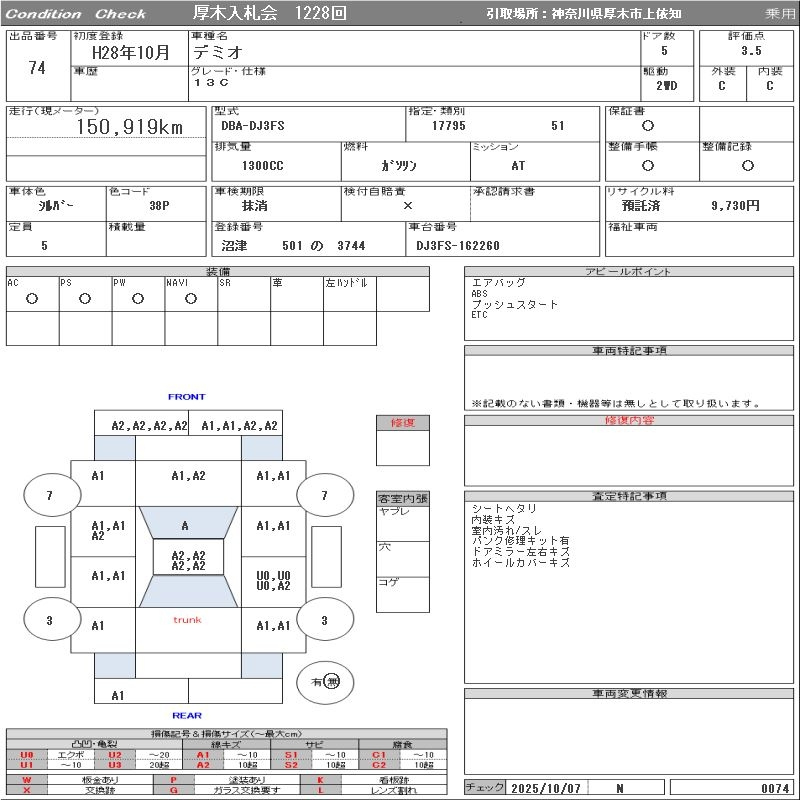The image size is (800, 800).
Task: Click the red U0 legend cell
Action: [x=27, y=755]
